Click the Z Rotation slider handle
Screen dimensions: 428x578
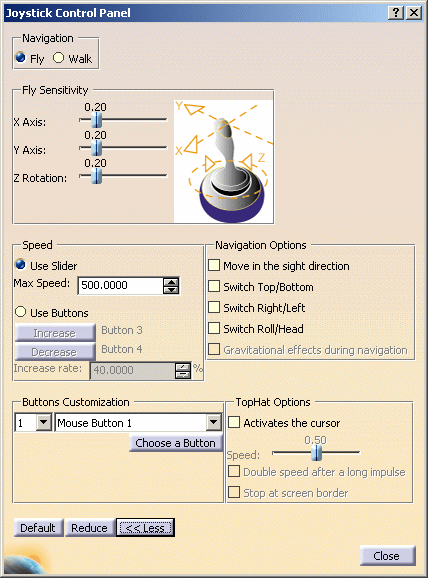pyautogui.click(x=96, y=176)
